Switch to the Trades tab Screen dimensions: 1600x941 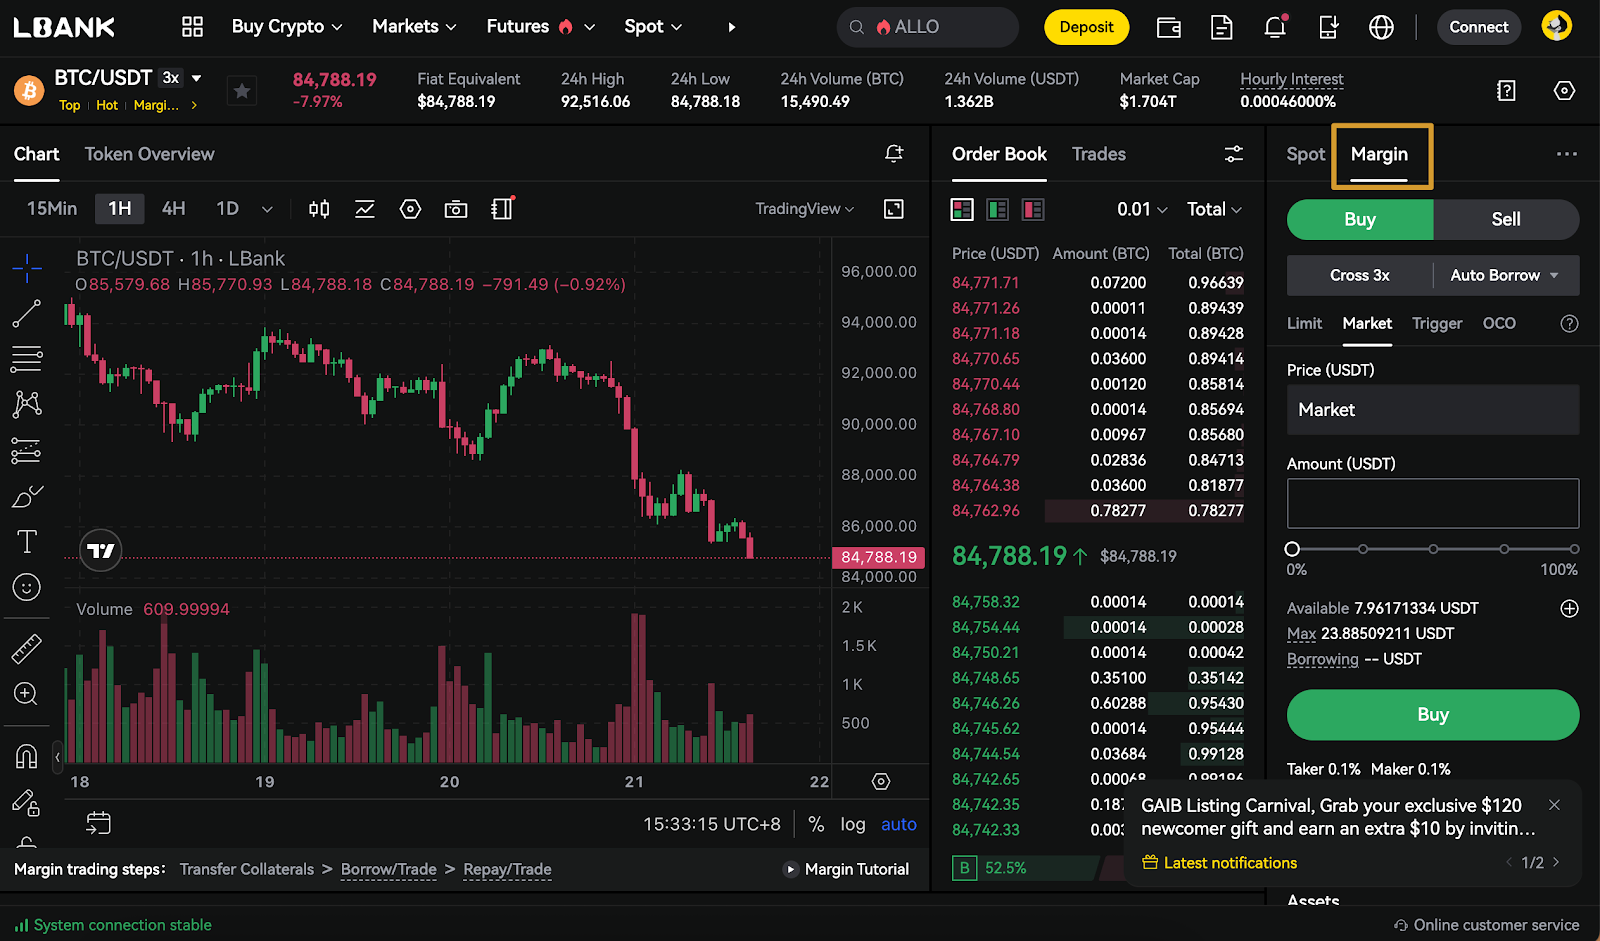click(x=1098, y=154)
